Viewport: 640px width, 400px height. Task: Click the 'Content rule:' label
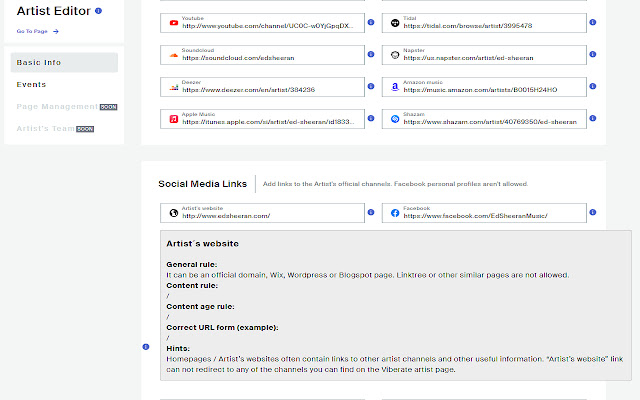click(x=192, y=286)
